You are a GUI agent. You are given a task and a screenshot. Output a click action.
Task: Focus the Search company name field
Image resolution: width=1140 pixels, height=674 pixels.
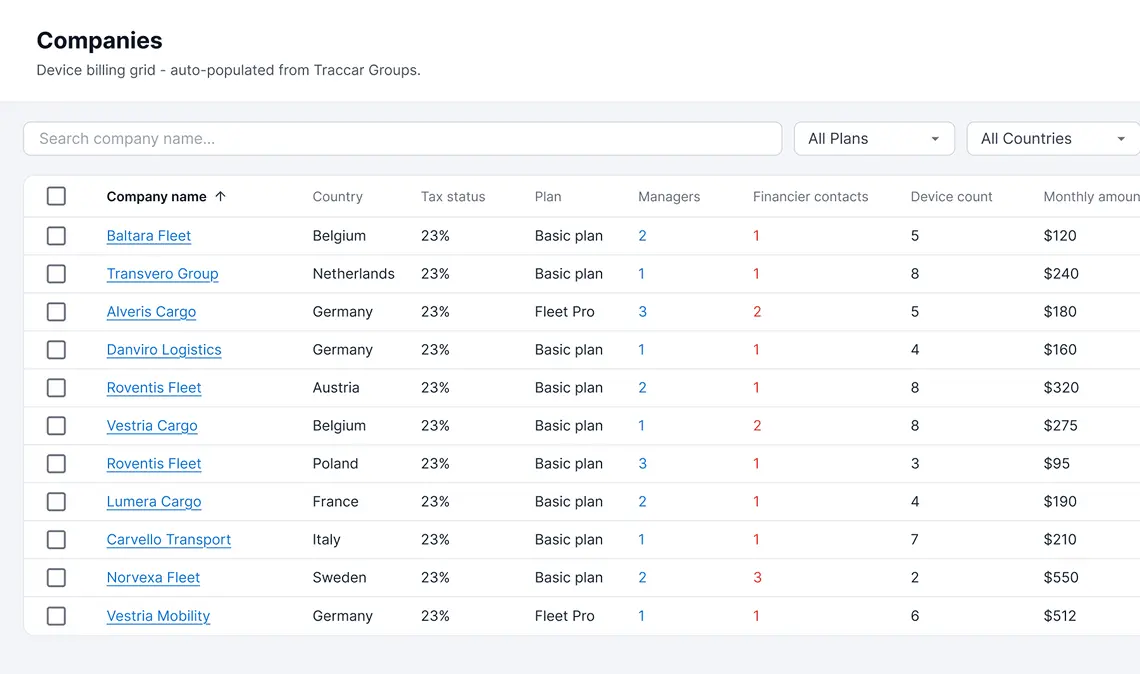click(403, 138)
